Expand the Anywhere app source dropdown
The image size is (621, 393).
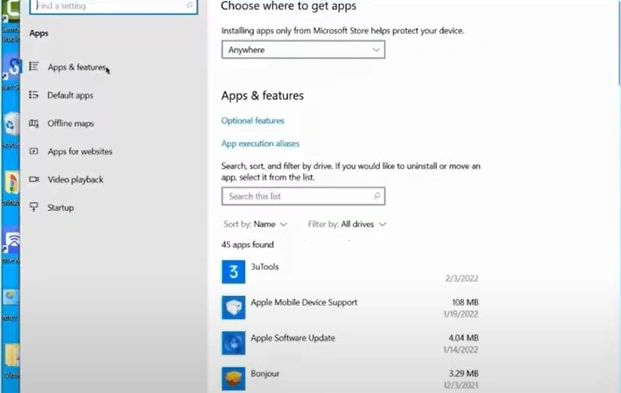pos(303,50)
